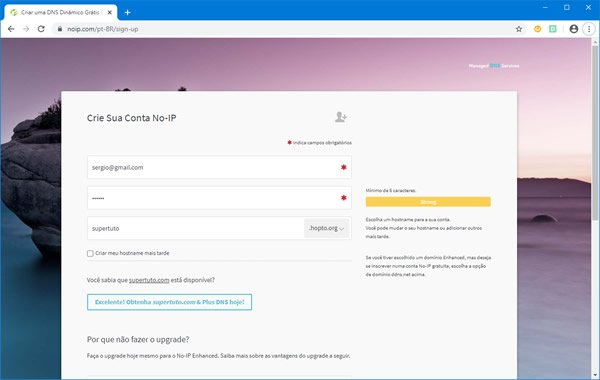
Task: Click the 'Indica campos obrigatórios' note
Action: tap(320, 142)
